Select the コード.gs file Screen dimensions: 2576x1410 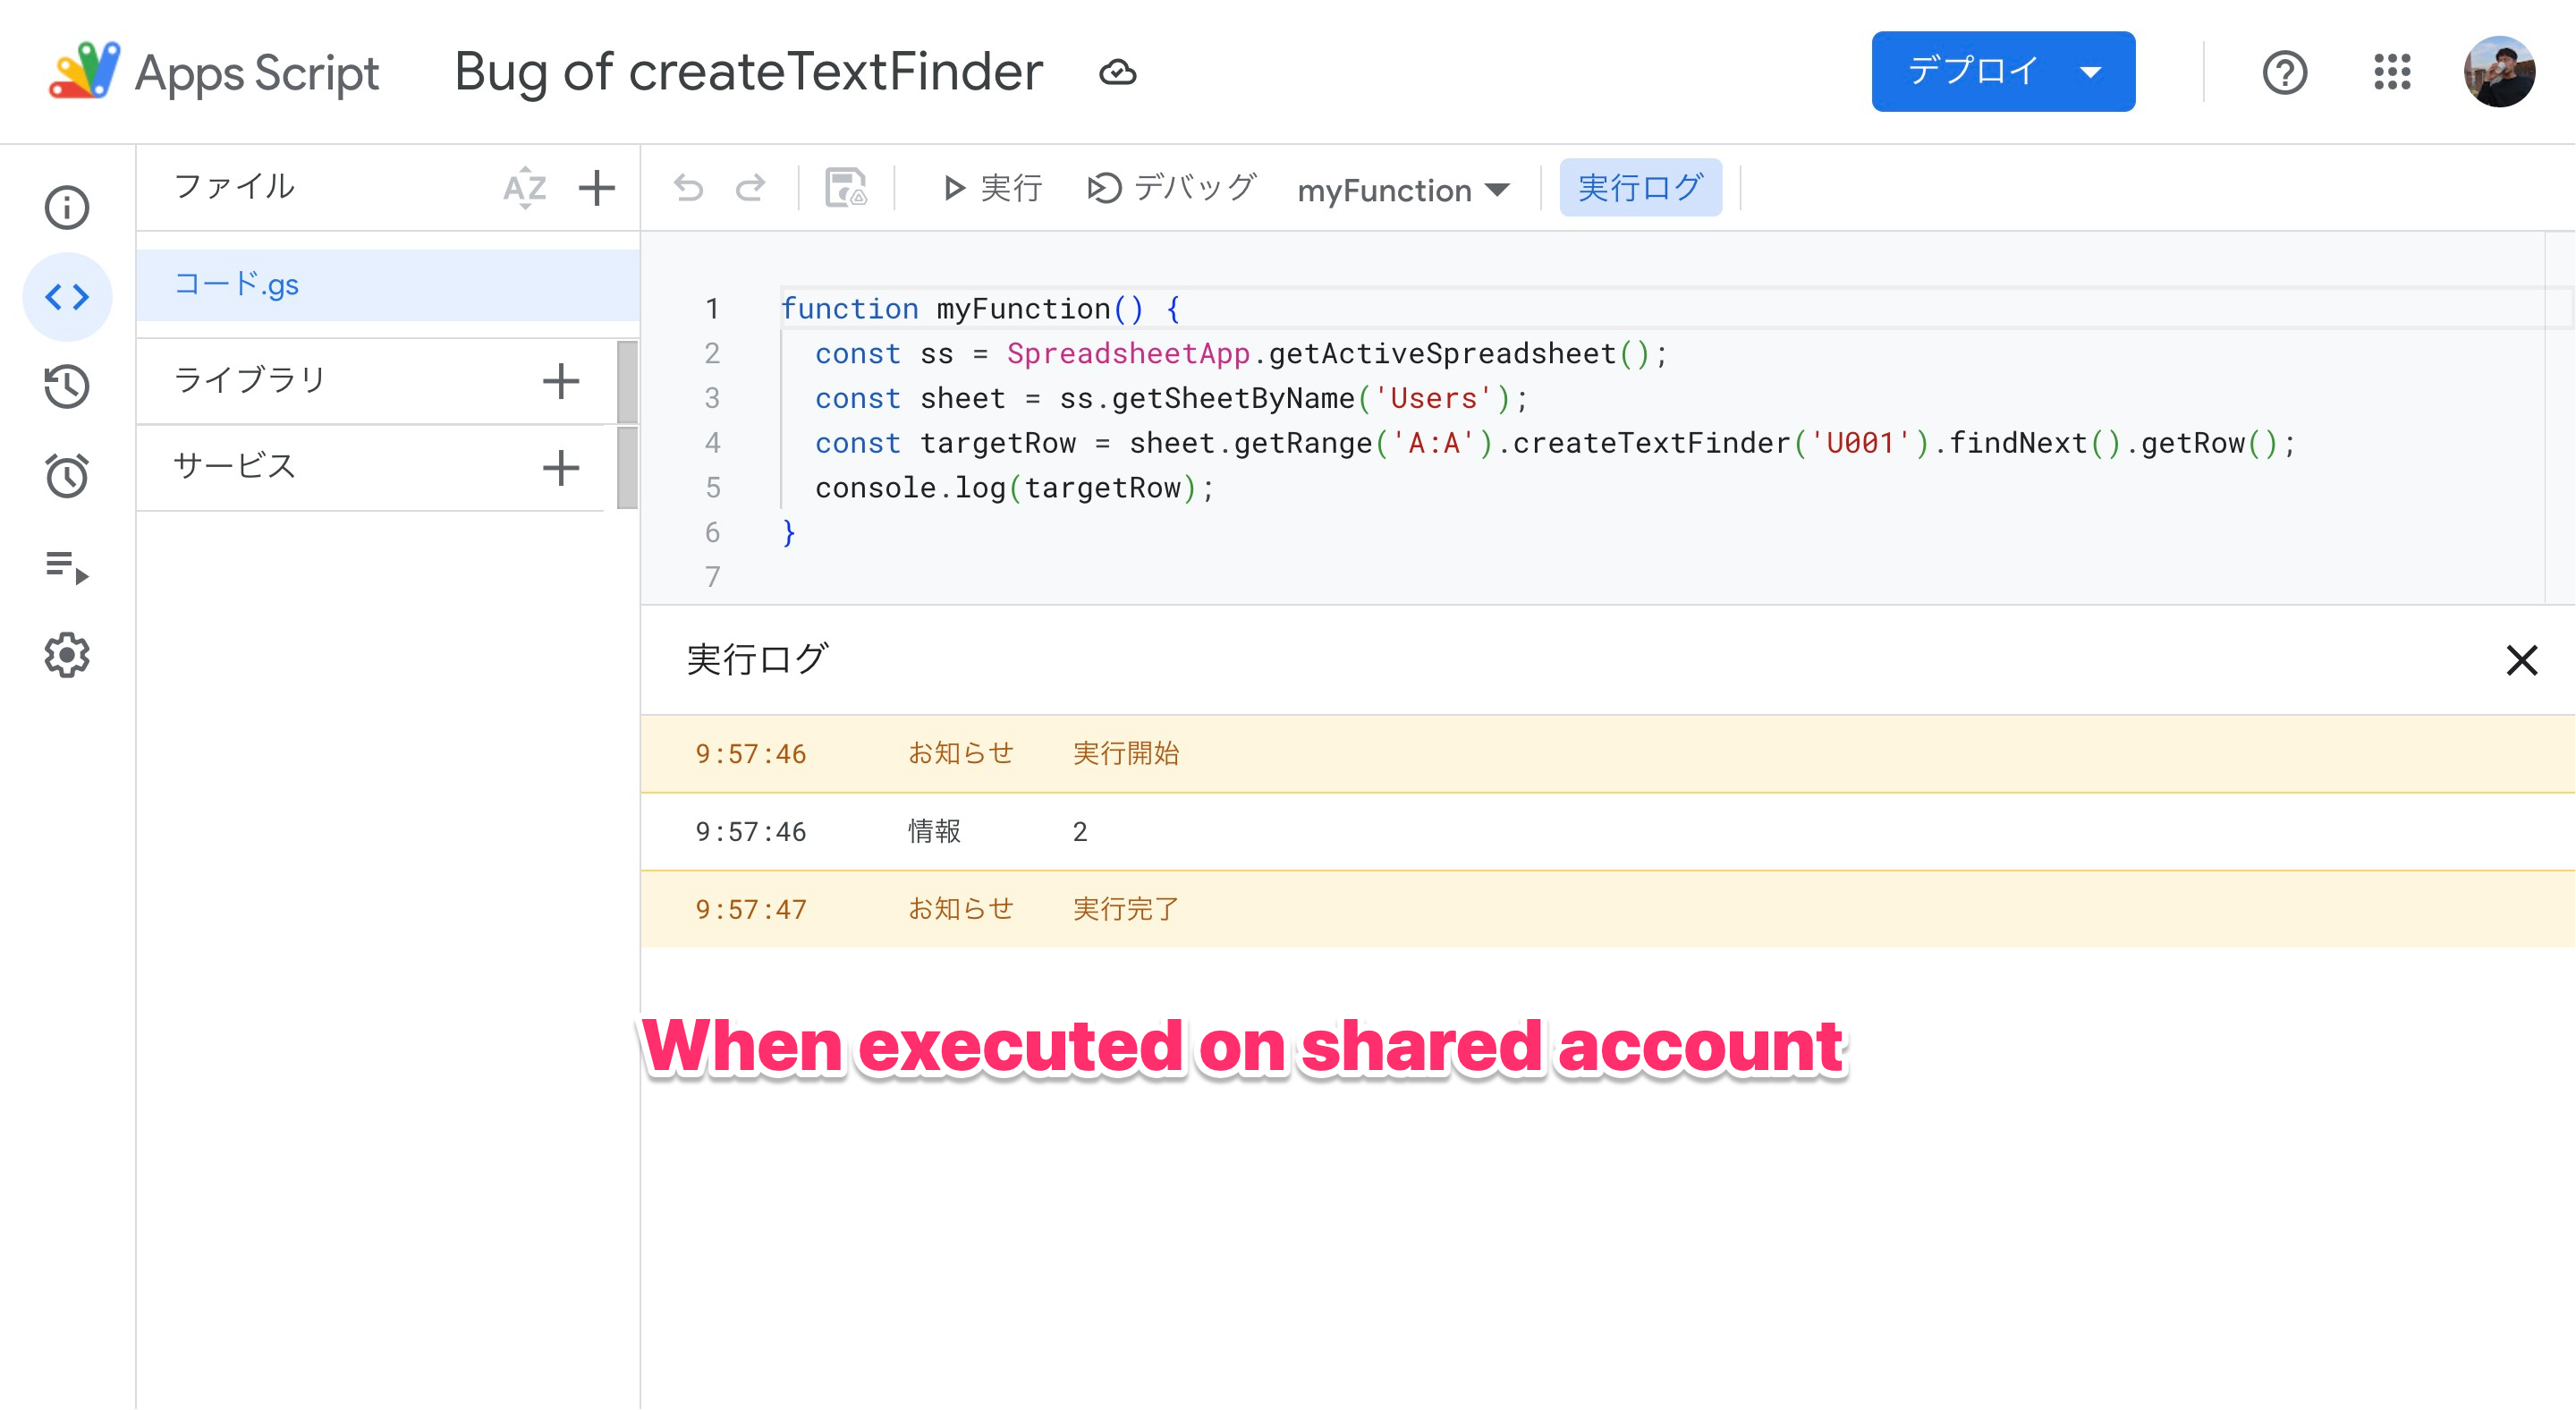pos(237,285)
